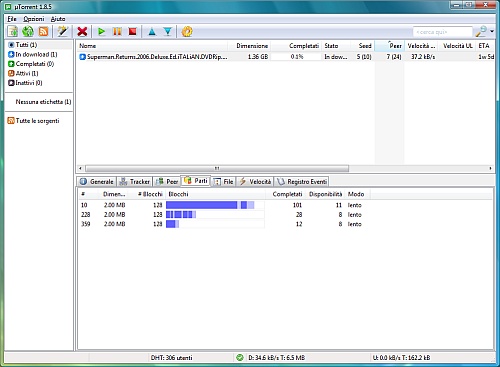Click block bar of piece 10

click(x=215, y=205)
